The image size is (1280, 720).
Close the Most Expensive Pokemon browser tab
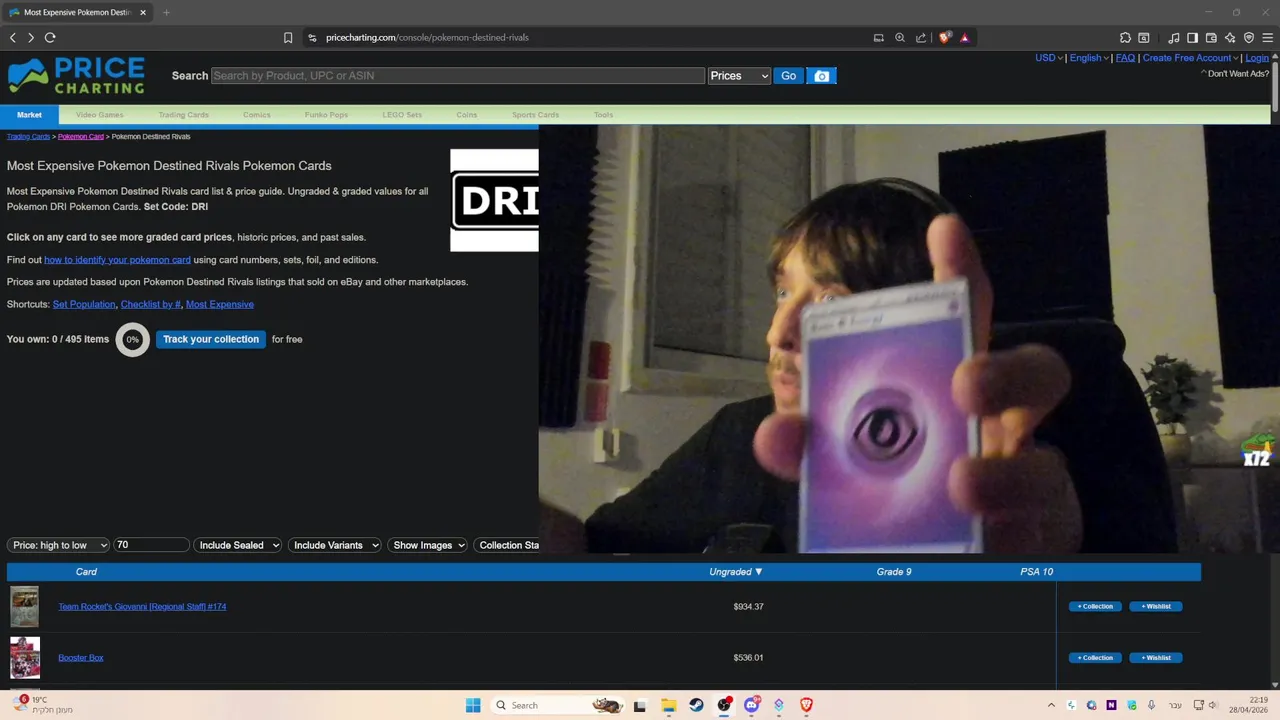click(143, 12)
